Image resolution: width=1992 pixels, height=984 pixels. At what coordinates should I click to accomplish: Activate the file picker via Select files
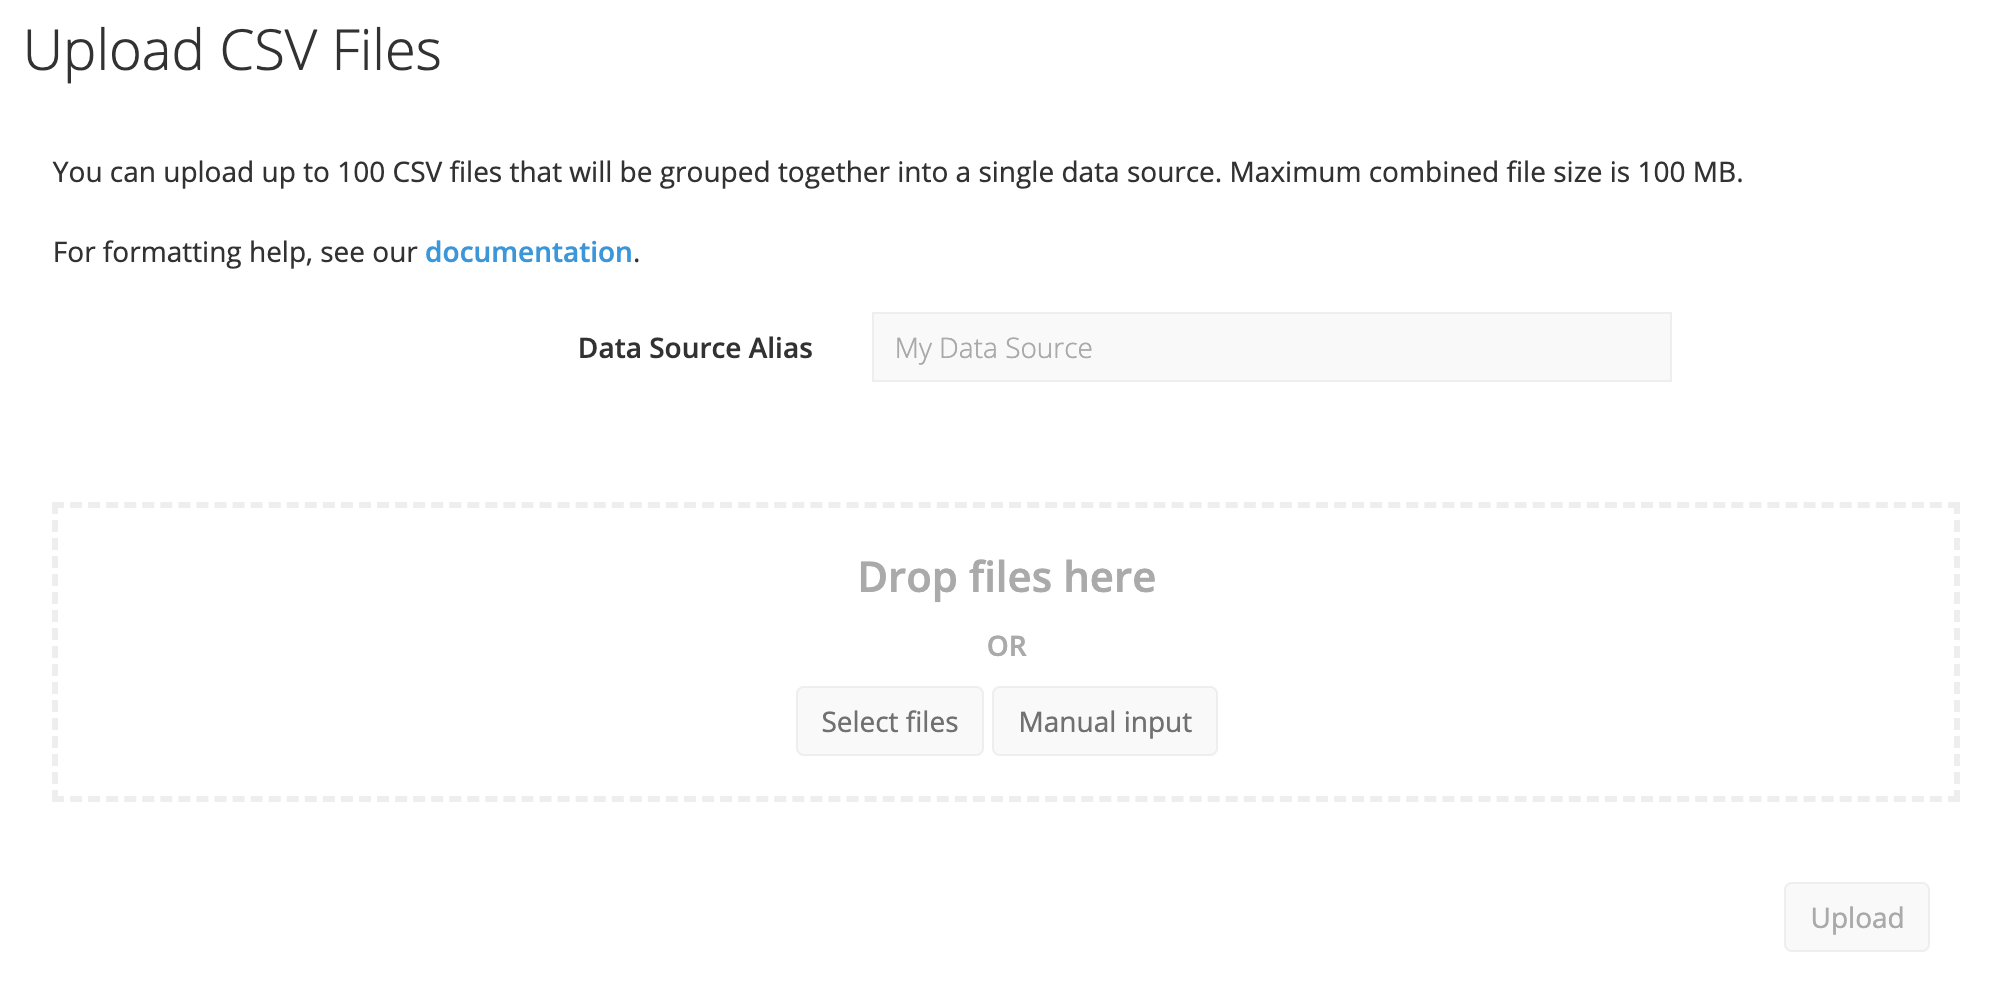(888, 720)
